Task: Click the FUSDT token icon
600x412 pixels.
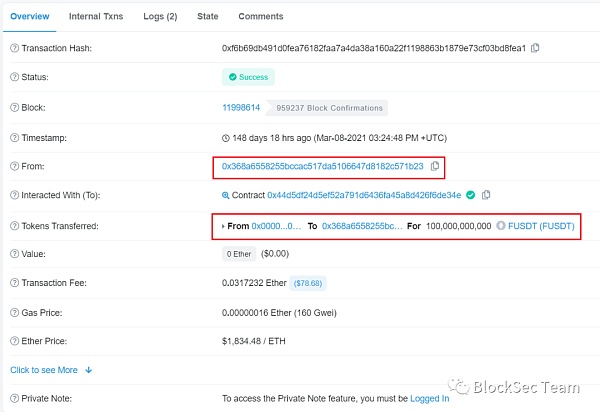Action: [501, 226]
